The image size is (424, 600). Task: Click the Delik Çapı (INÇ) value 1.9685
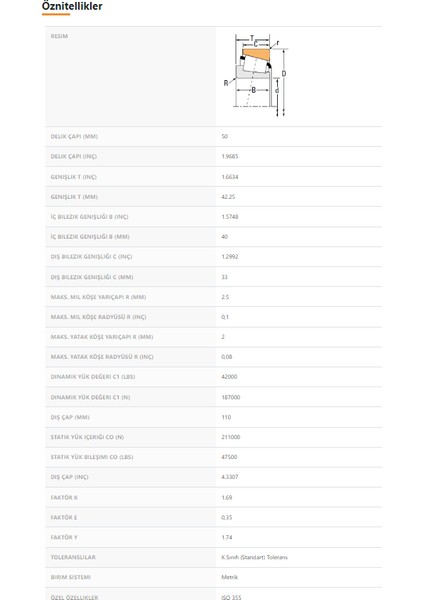(230, 156)
